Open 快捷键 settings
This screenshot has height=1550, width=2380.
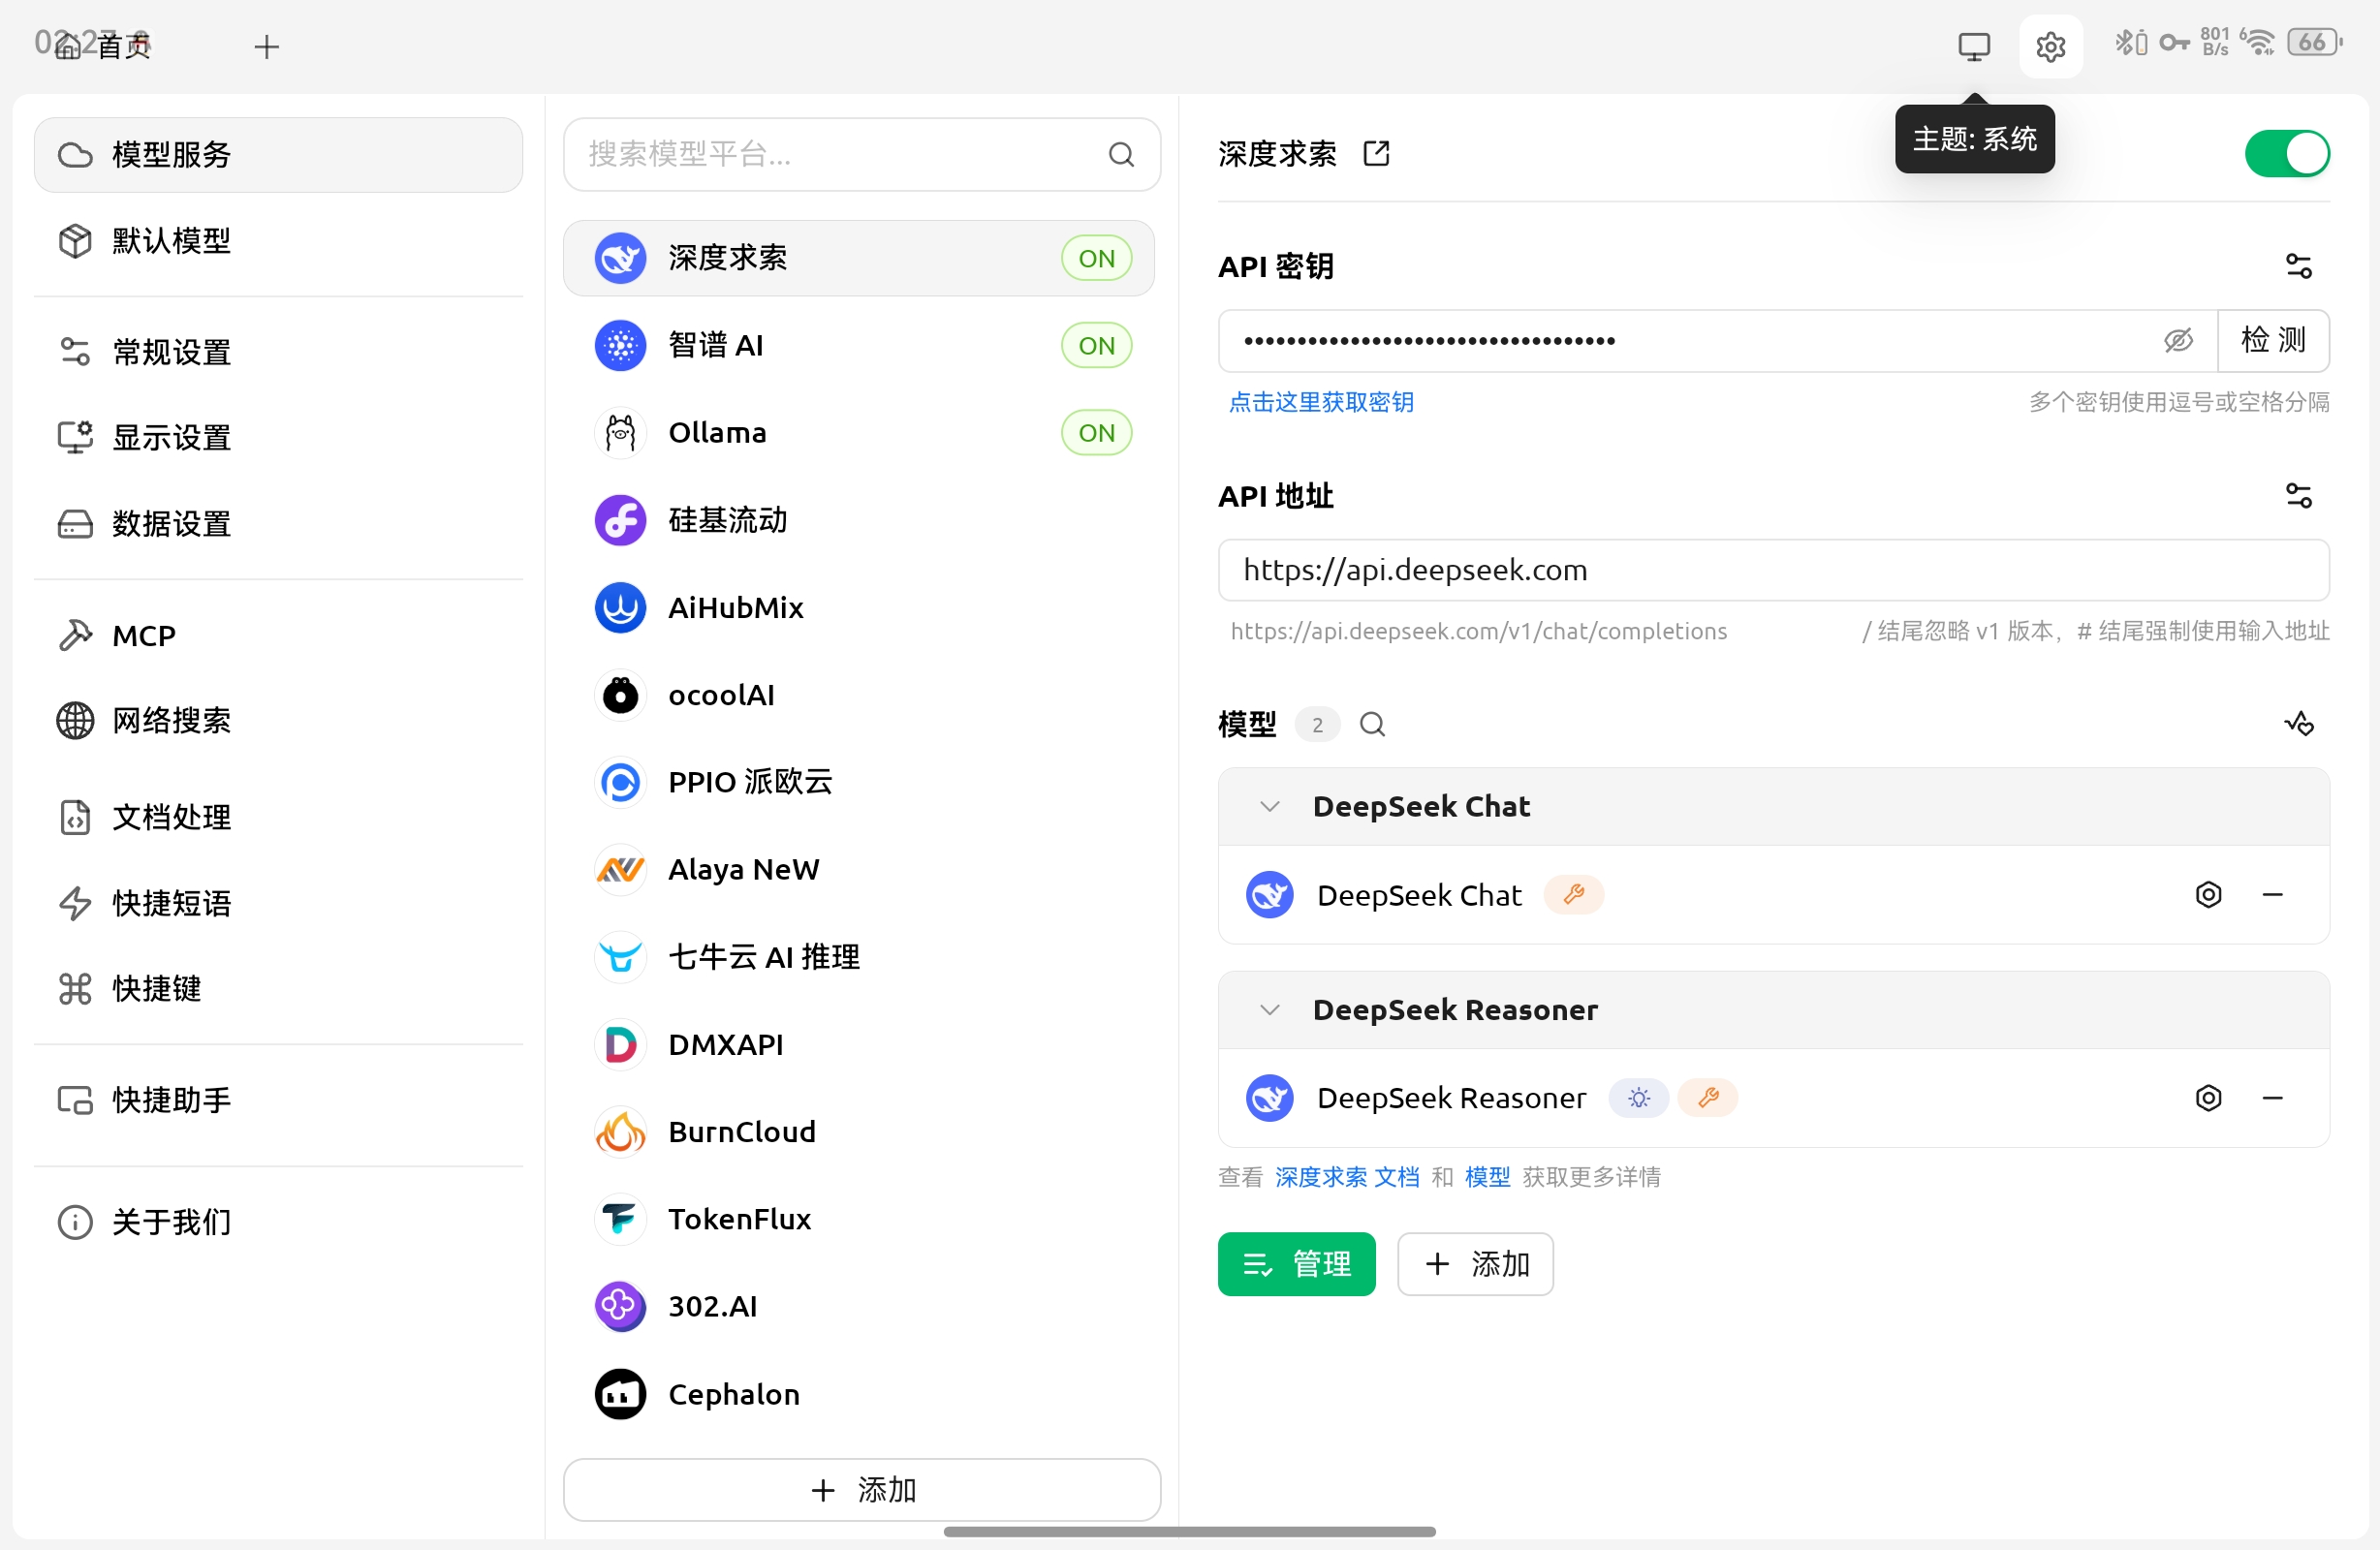[x=278, y=988]
